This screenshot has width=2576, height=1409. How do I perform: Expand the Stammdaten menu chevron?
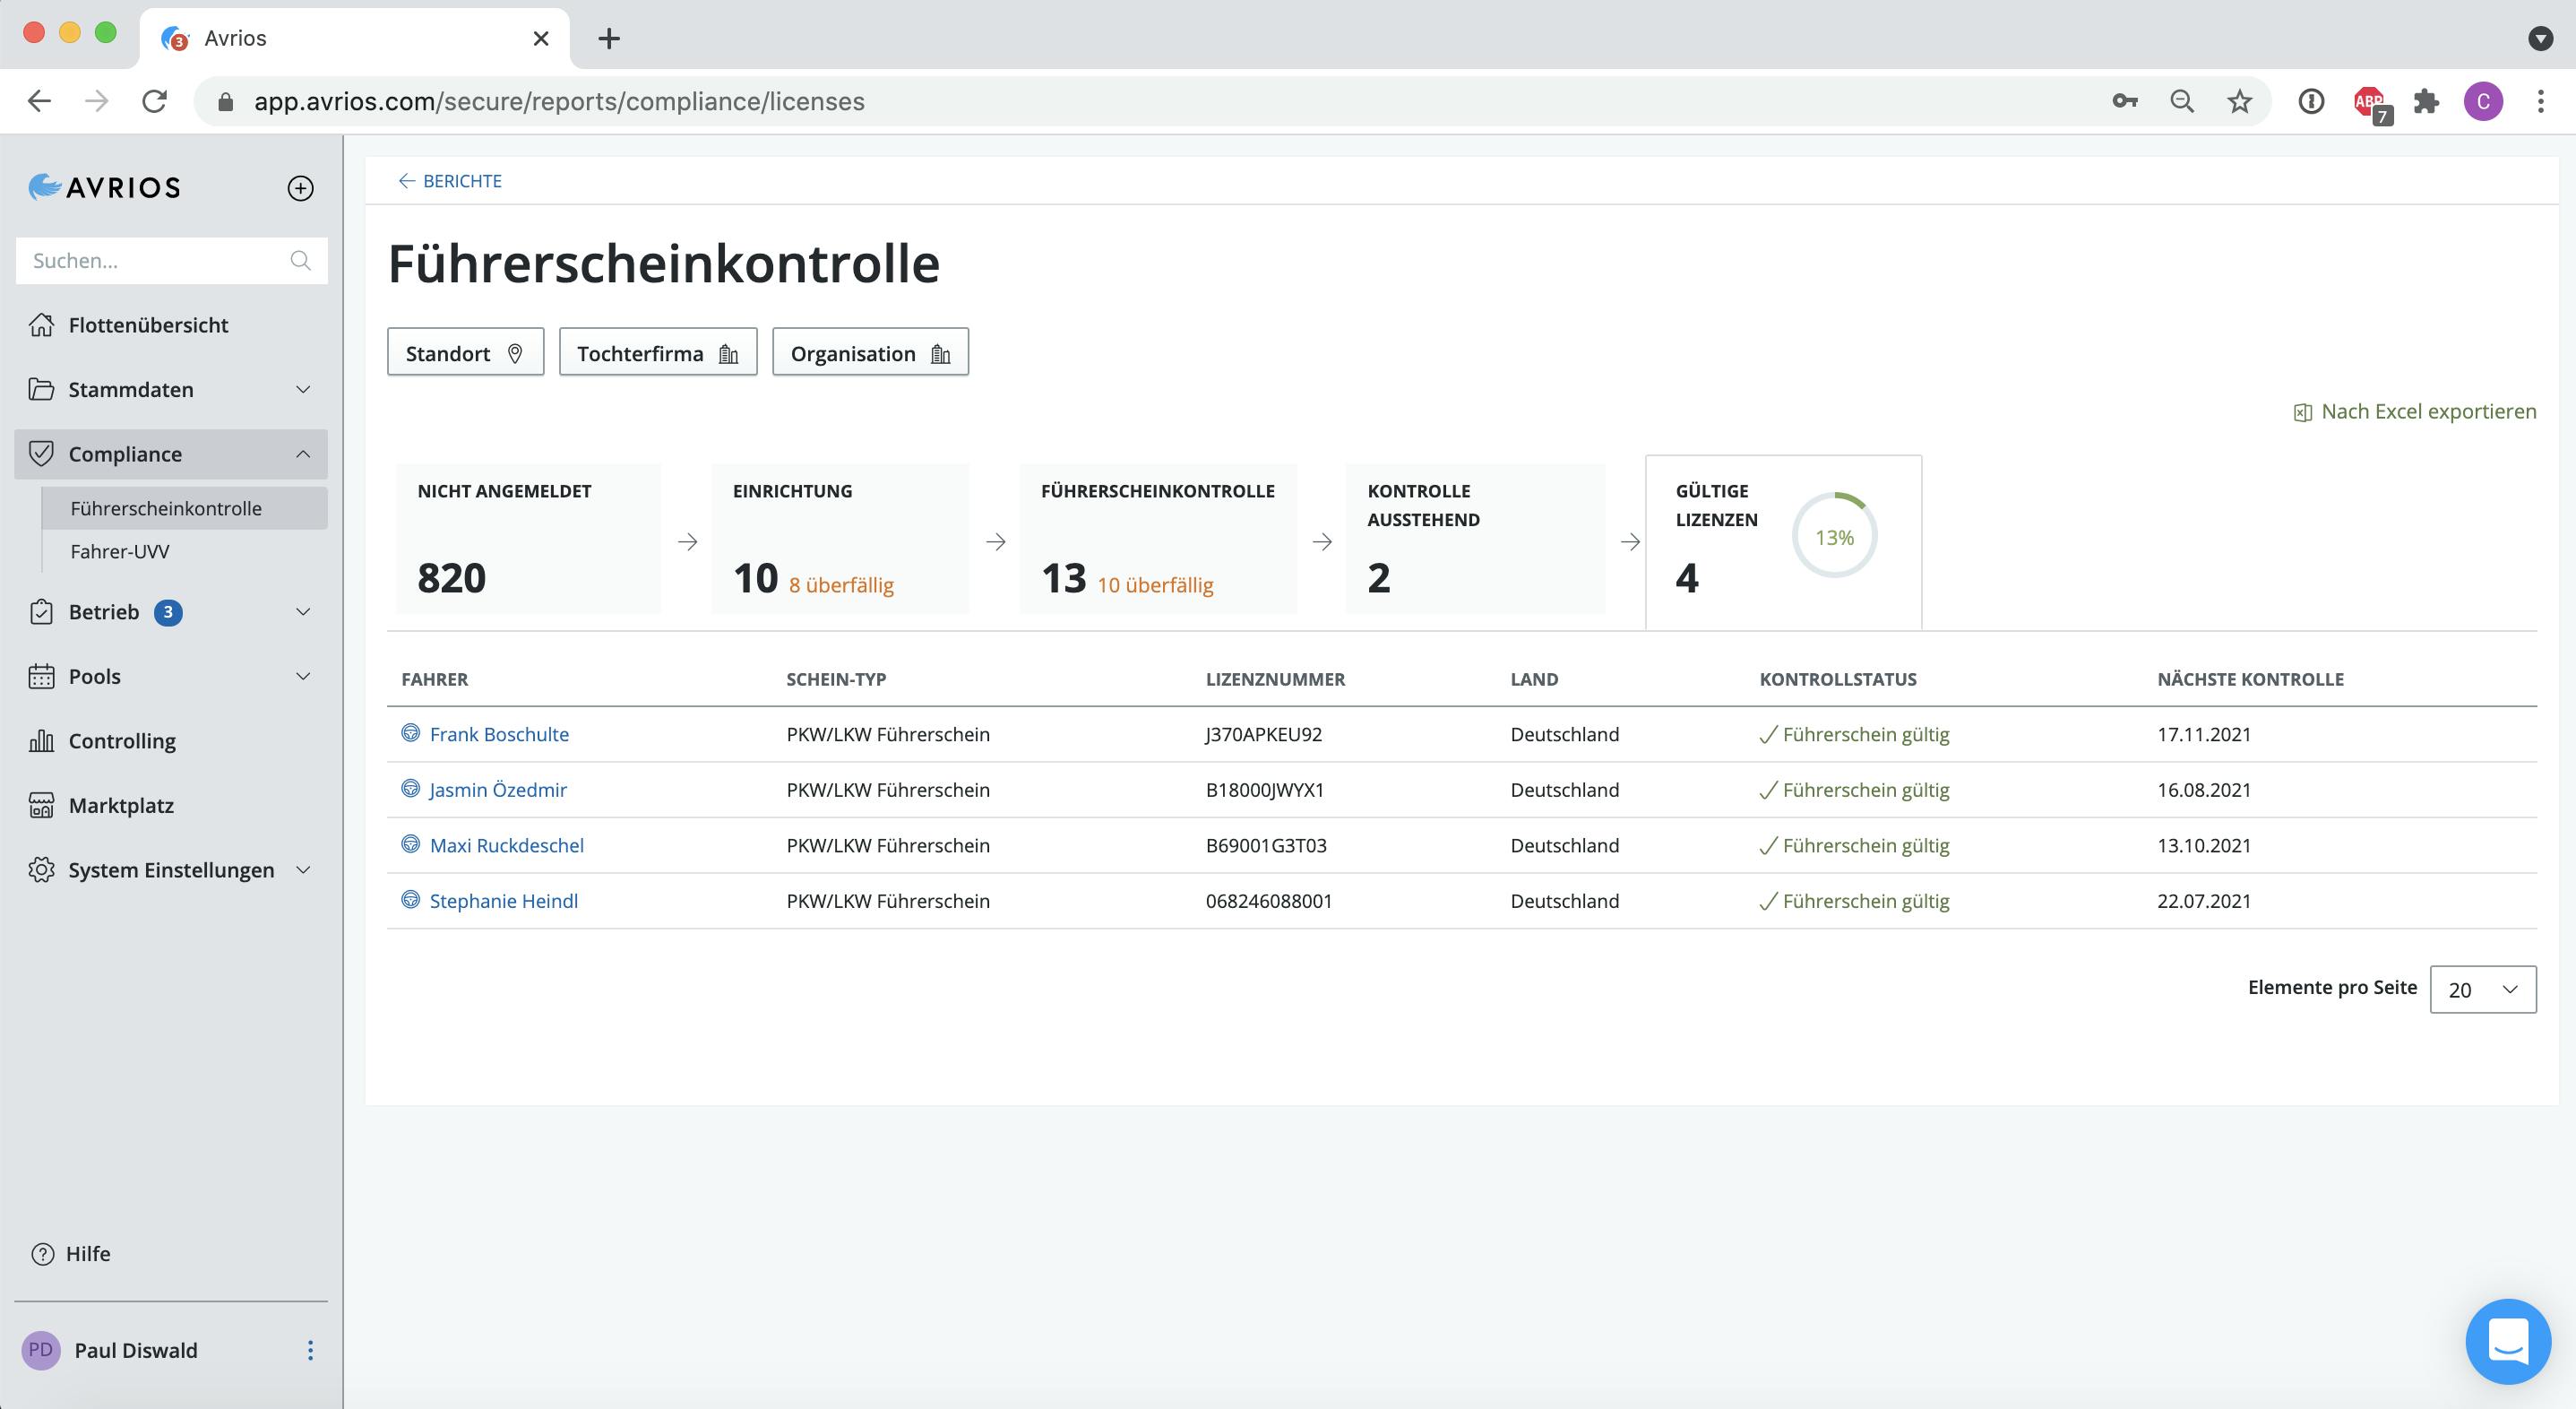point(303,389)
